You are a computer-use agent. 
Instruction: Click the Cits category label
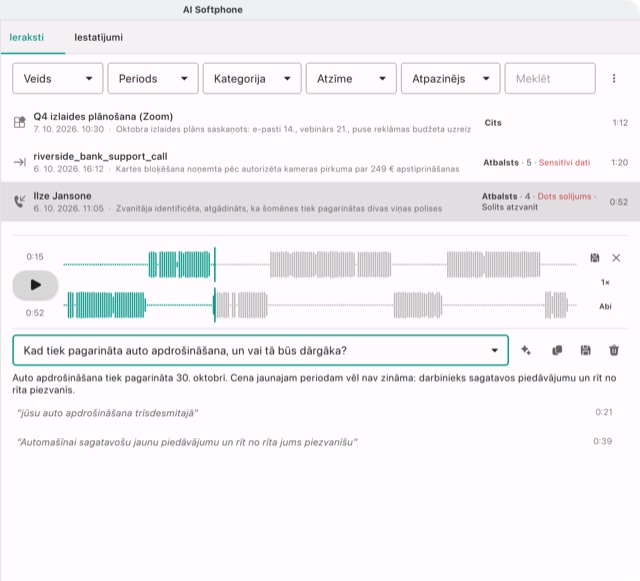click(493, 122)
